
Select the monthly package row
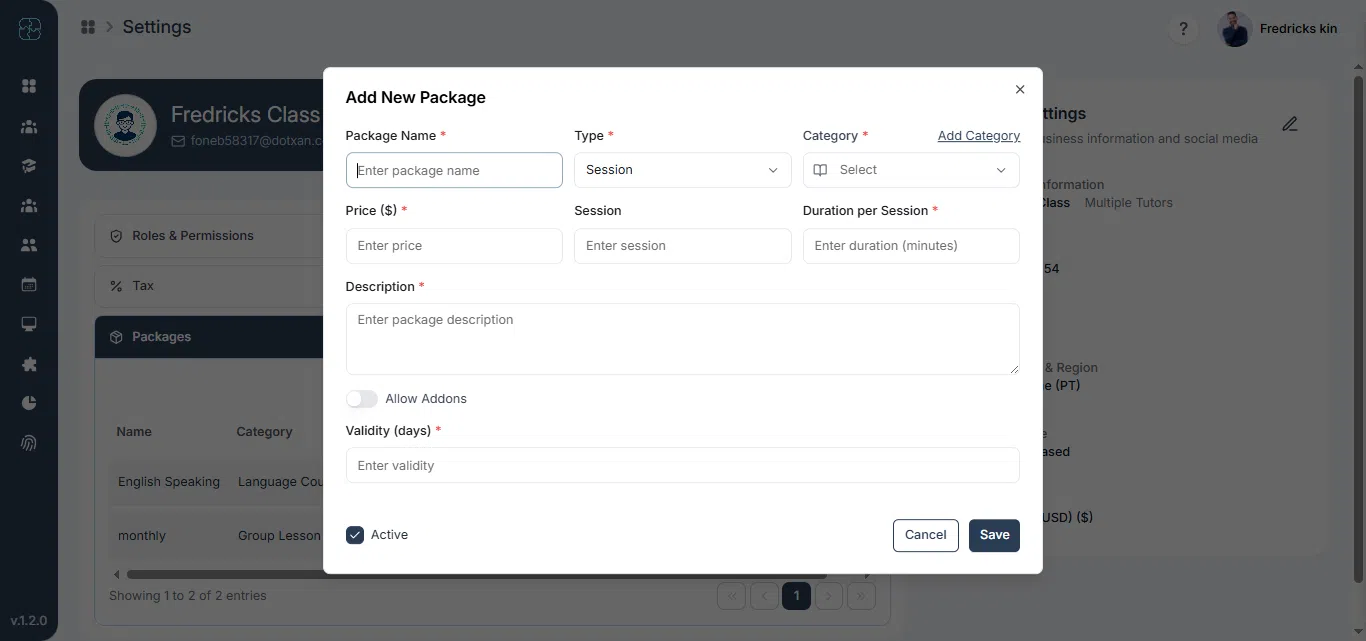tap(216, 536)
